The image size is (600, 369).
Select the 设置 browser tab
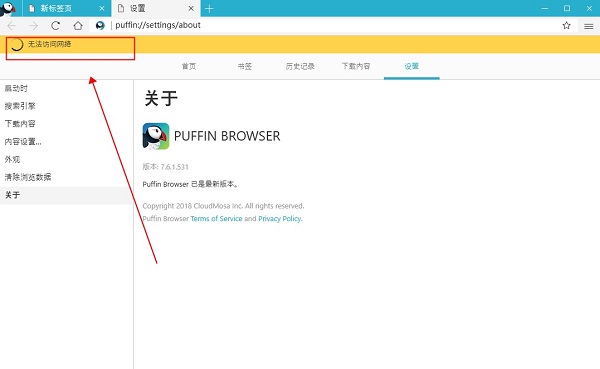tap(156, 8)
